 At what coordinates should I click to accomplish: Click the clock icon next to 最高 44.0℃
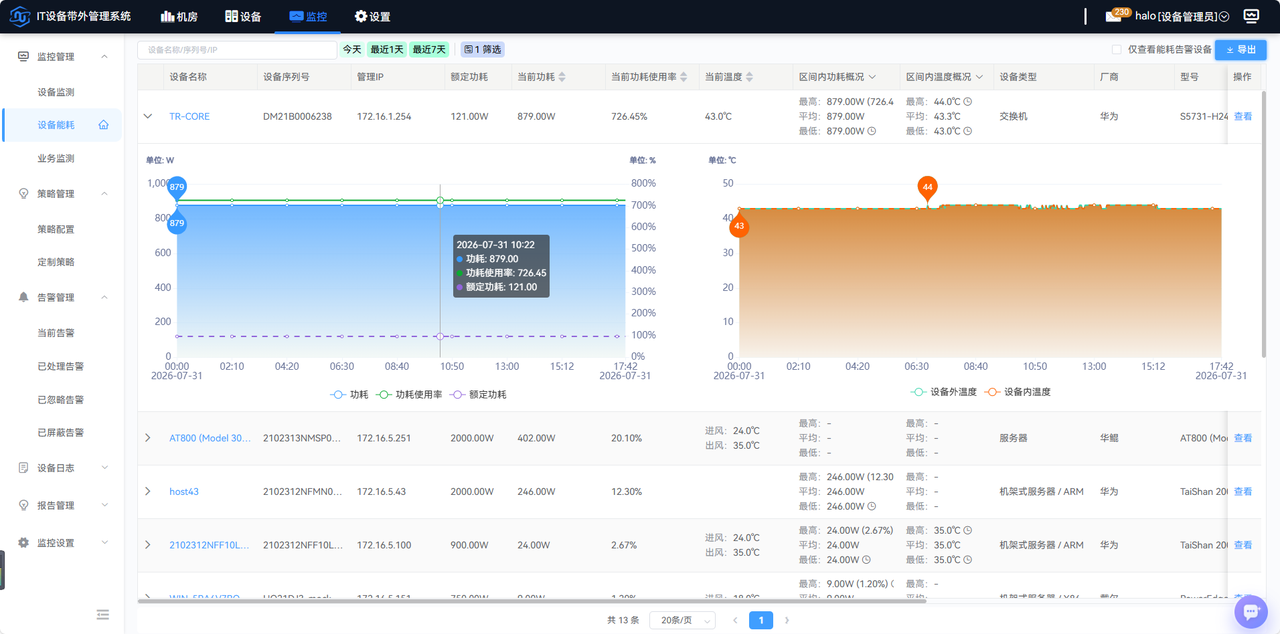(x=968, y=102)
